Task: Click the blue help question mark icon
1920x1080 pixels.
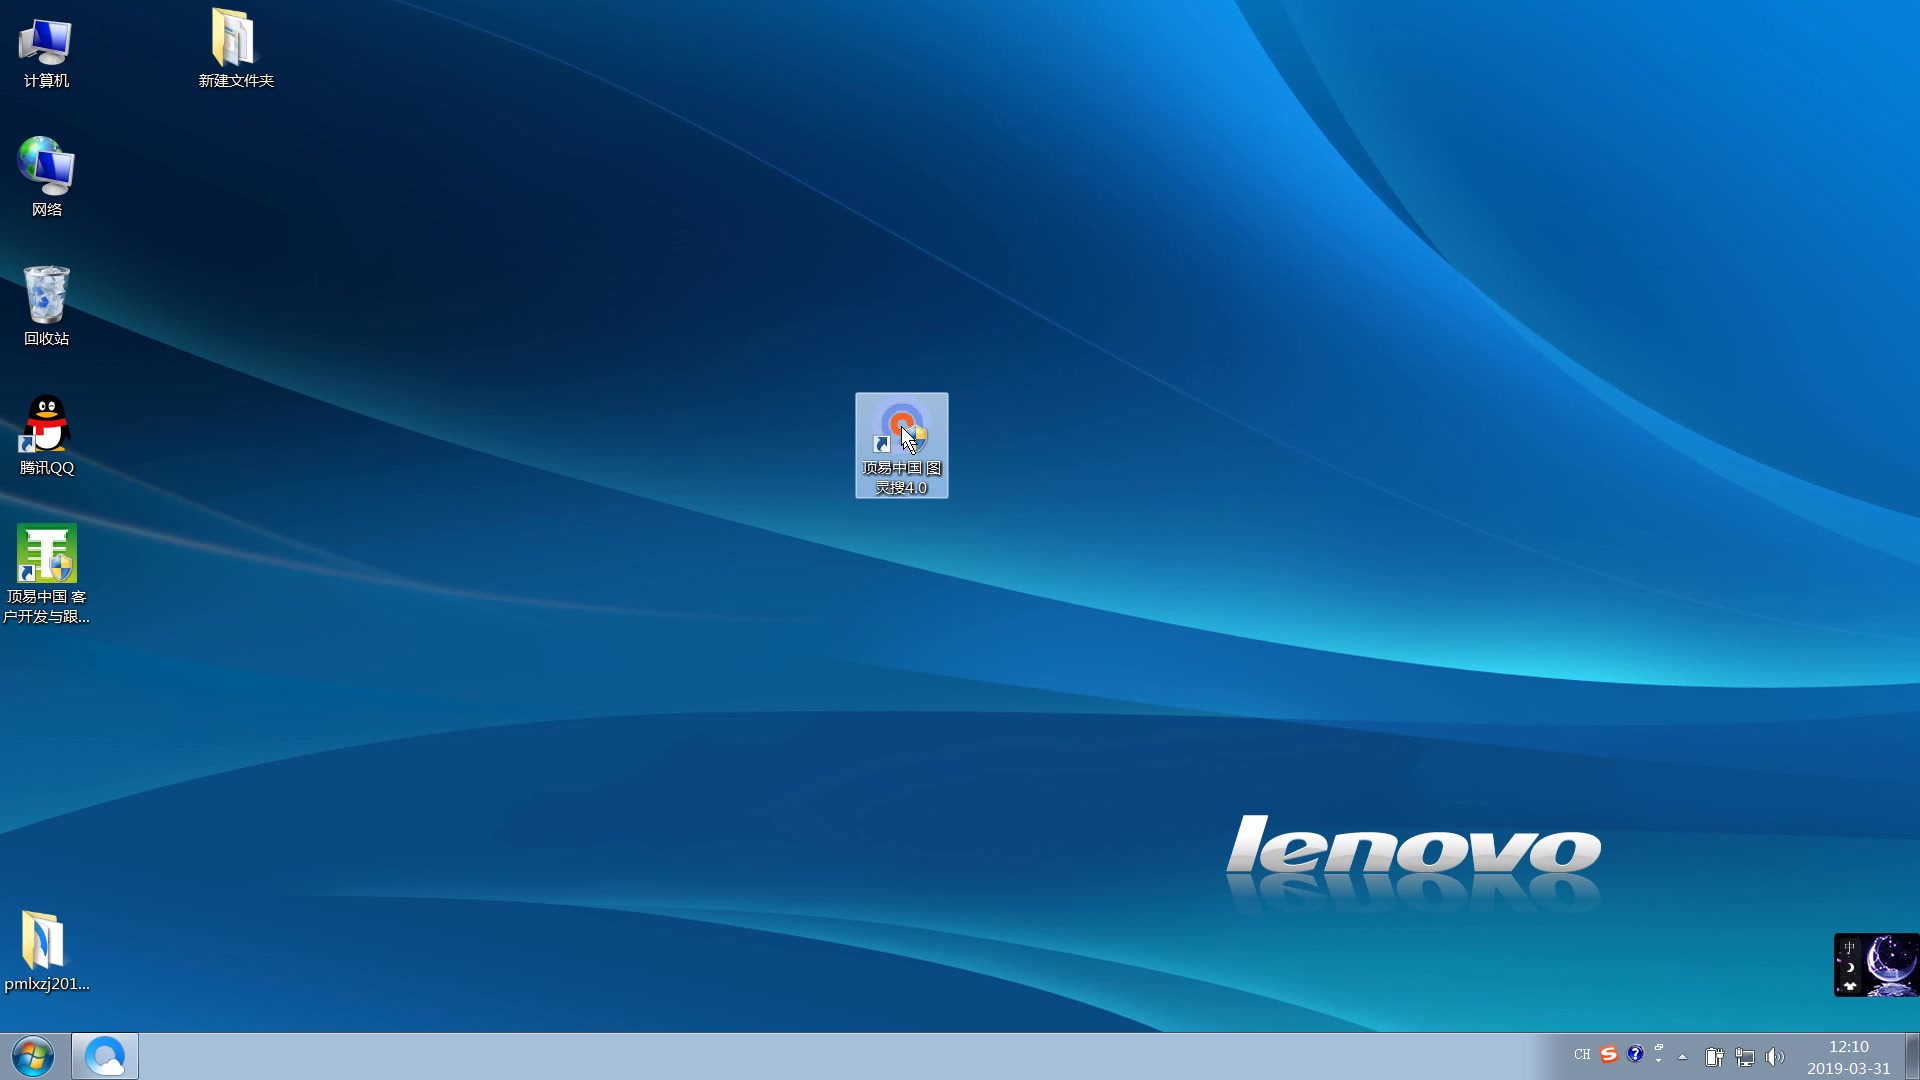Action: point(1635,1053)
